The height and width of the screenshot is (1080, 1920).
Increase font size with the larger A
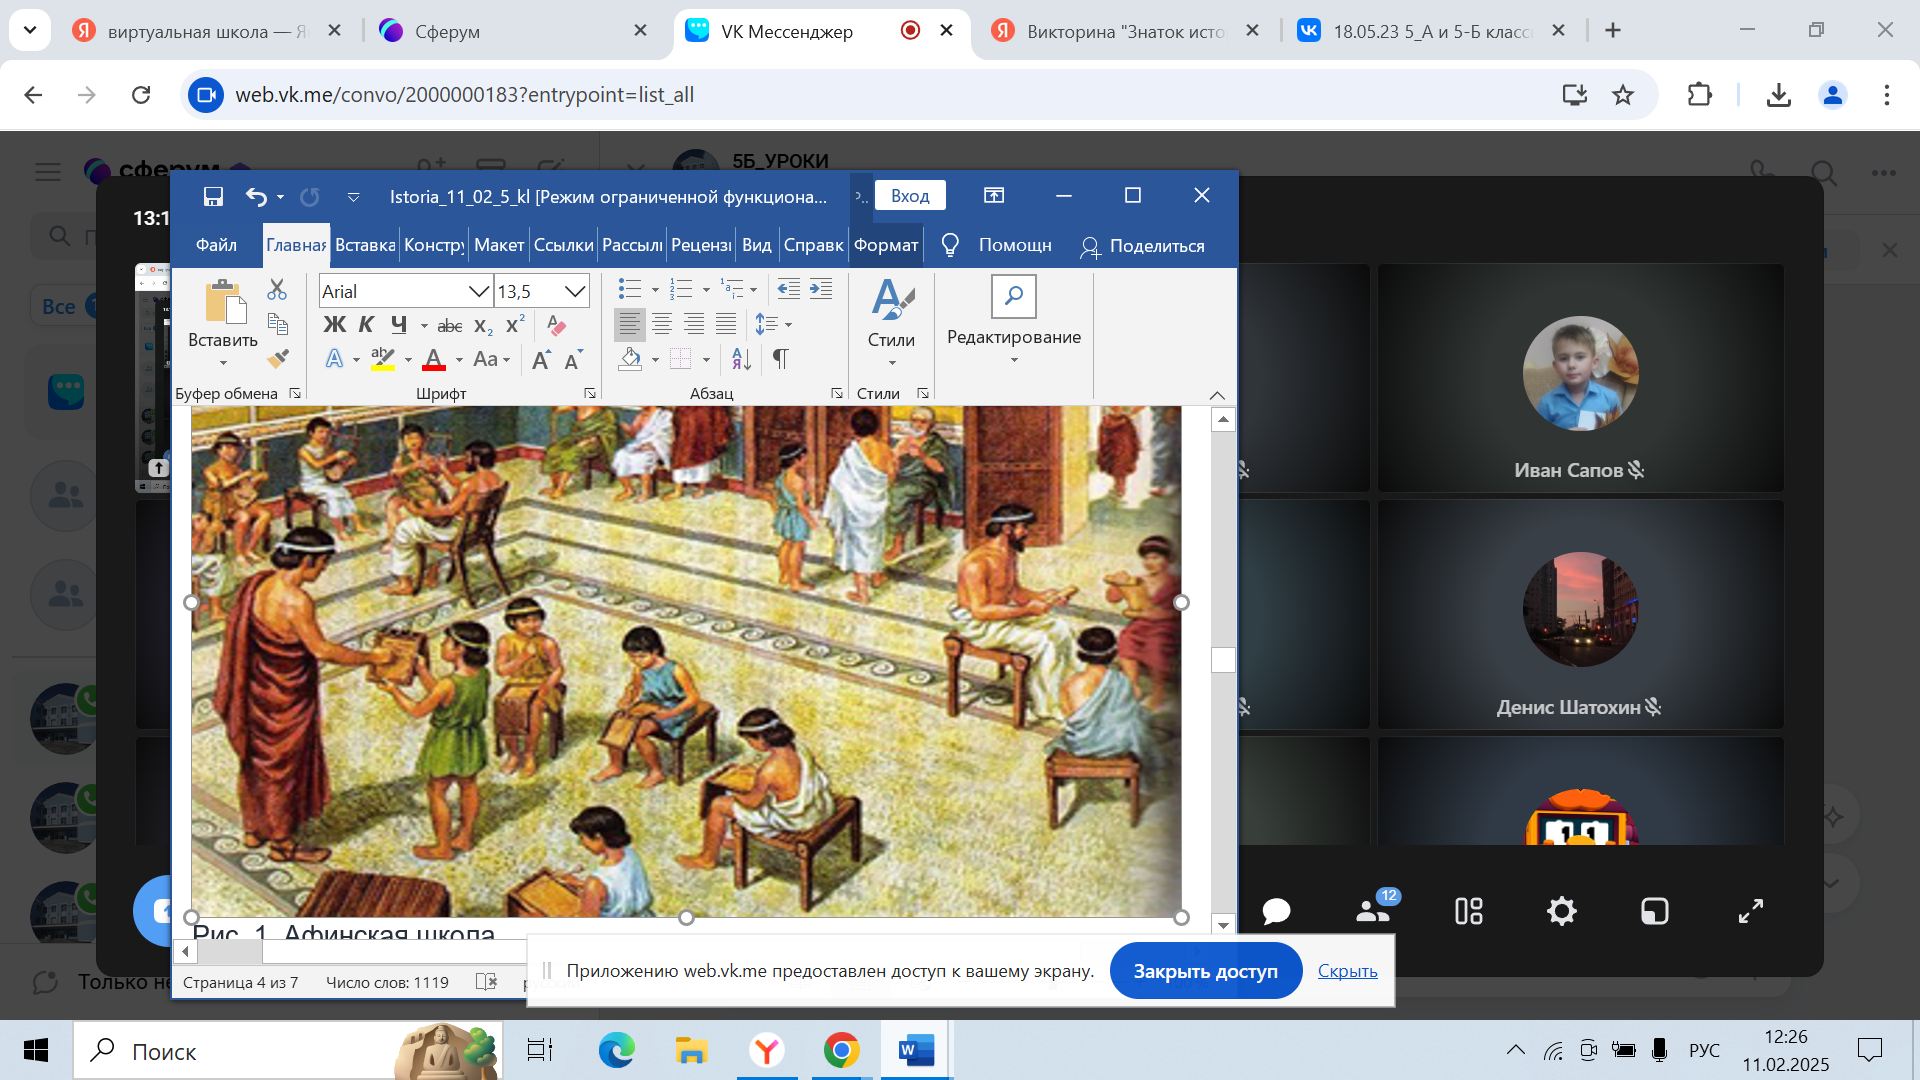[541, 360]
